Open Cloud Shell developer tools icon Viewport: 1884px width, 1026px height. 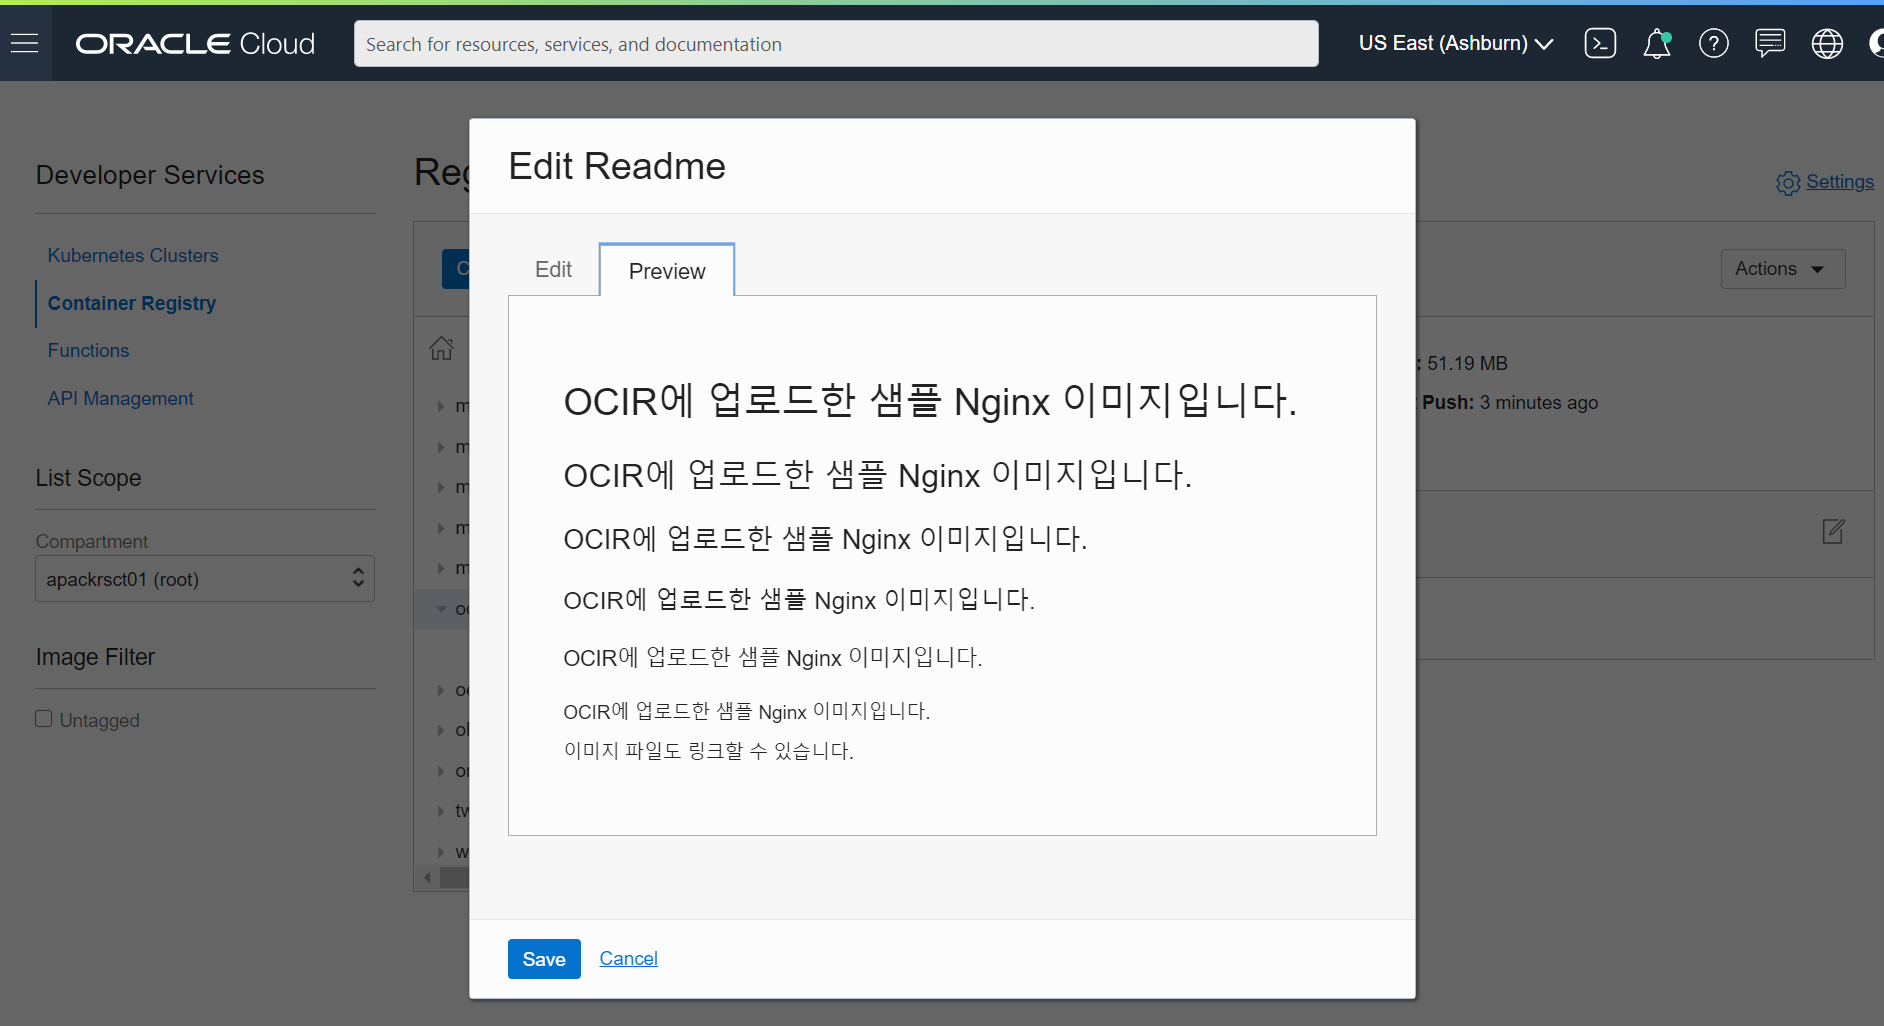tap(1600, 43)
